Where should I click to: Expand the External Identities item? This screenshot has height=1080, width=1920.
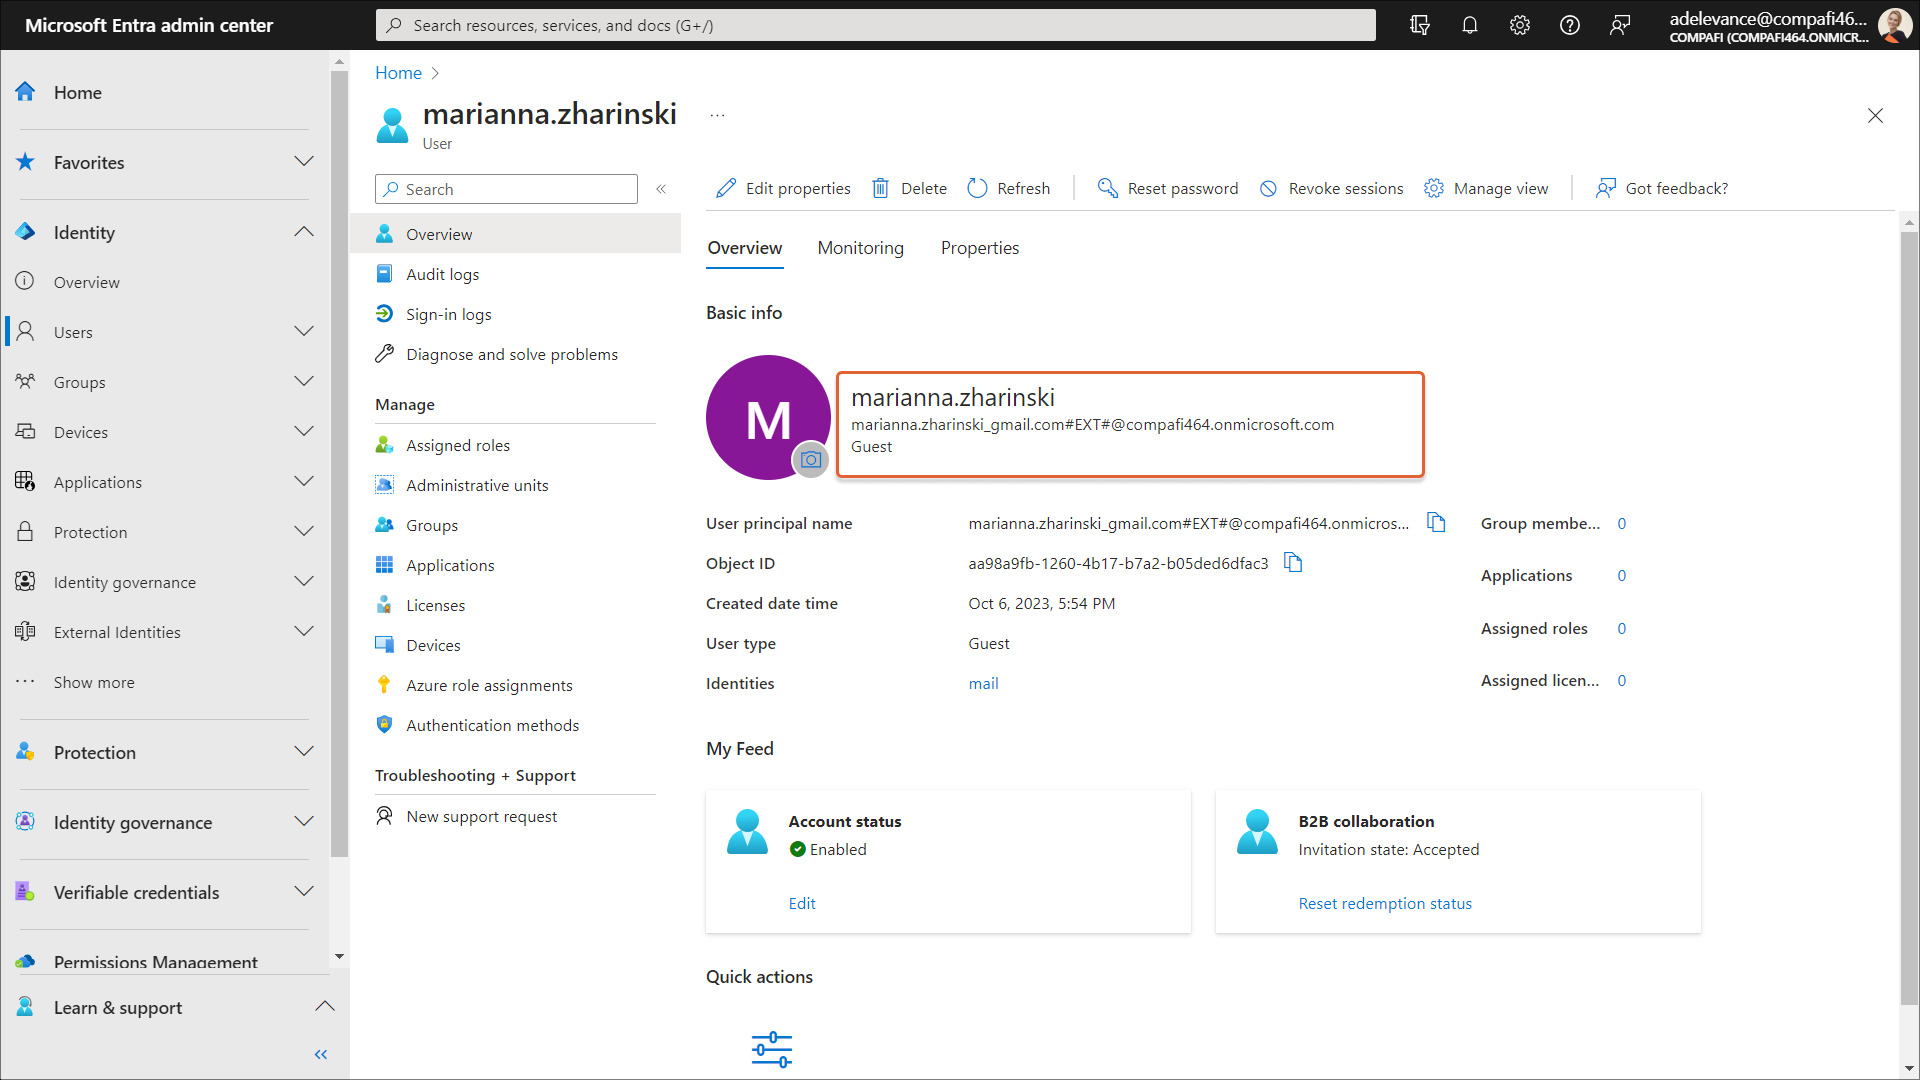point(304,632)
